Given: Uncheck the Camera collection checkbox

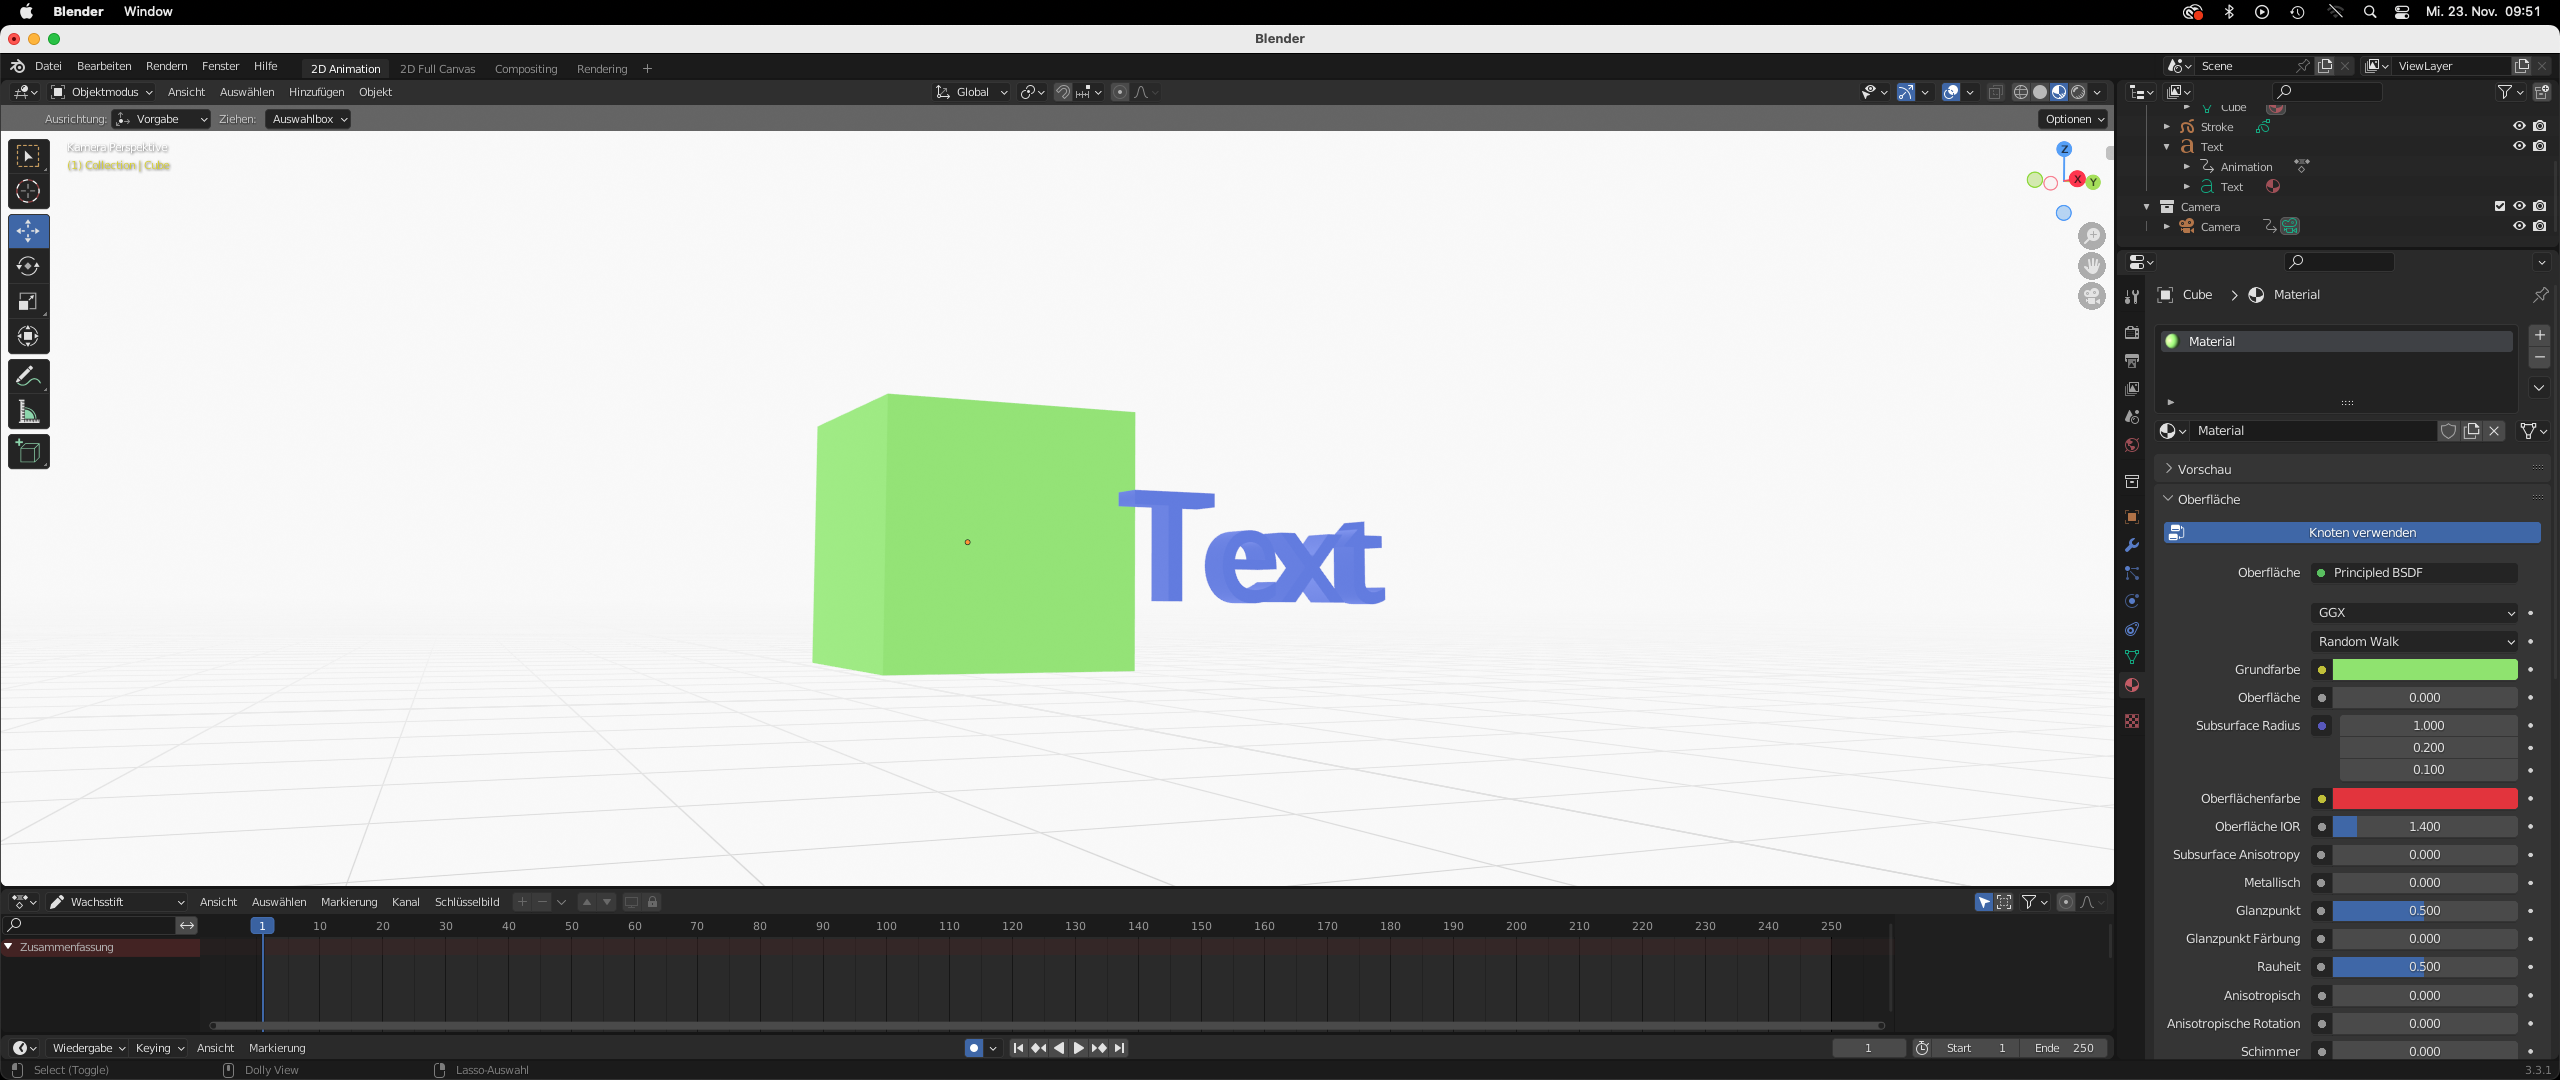Looking at the screenshot, I should tap(2500, 207).
